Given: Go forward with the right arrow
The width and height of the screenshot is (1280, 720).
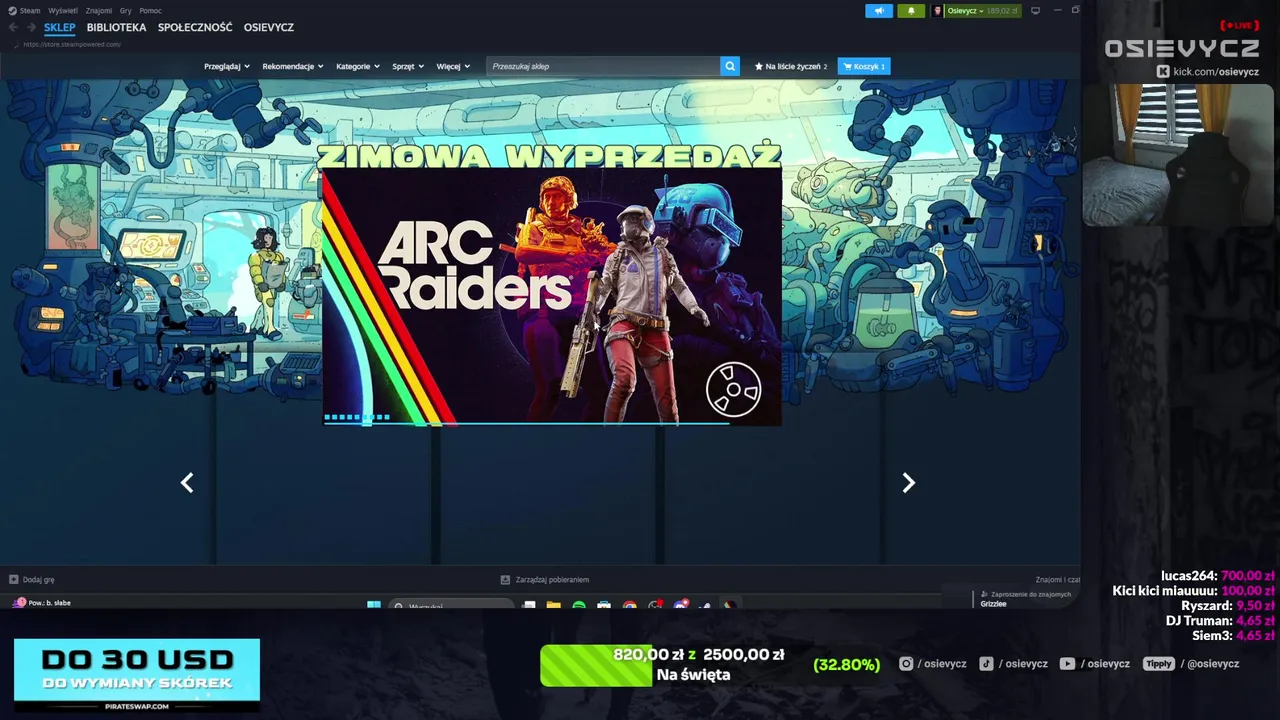Looking at the screenshot, I should (32, 27).
